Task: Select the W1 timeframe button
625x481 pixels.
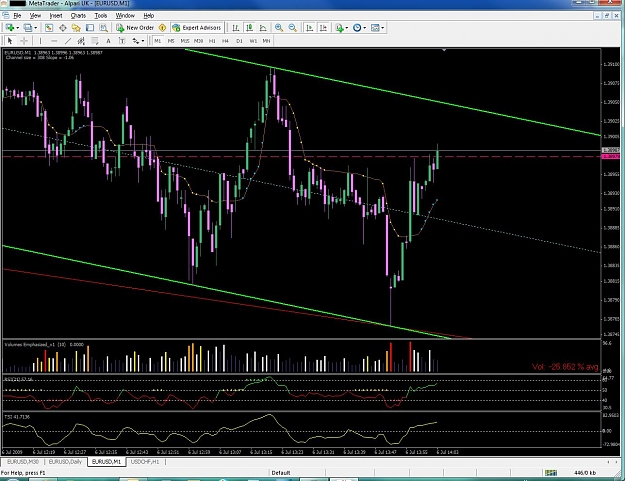Action: (253, 41)
